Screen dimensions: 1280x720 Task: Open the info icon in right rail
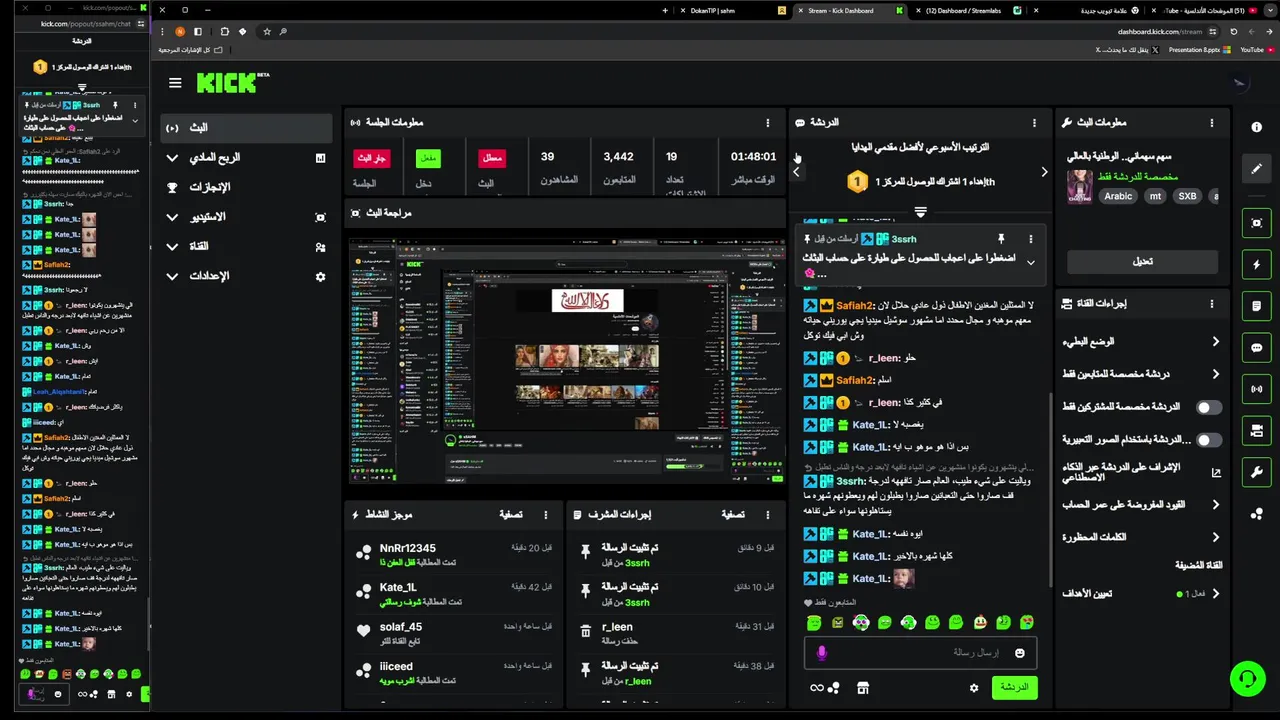[1257, 127]
